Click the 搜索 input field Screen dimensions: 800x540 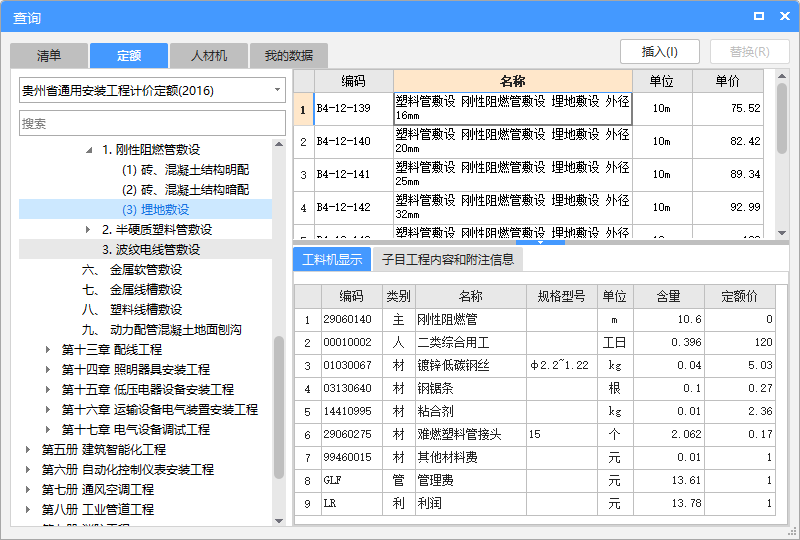[152, 124]
